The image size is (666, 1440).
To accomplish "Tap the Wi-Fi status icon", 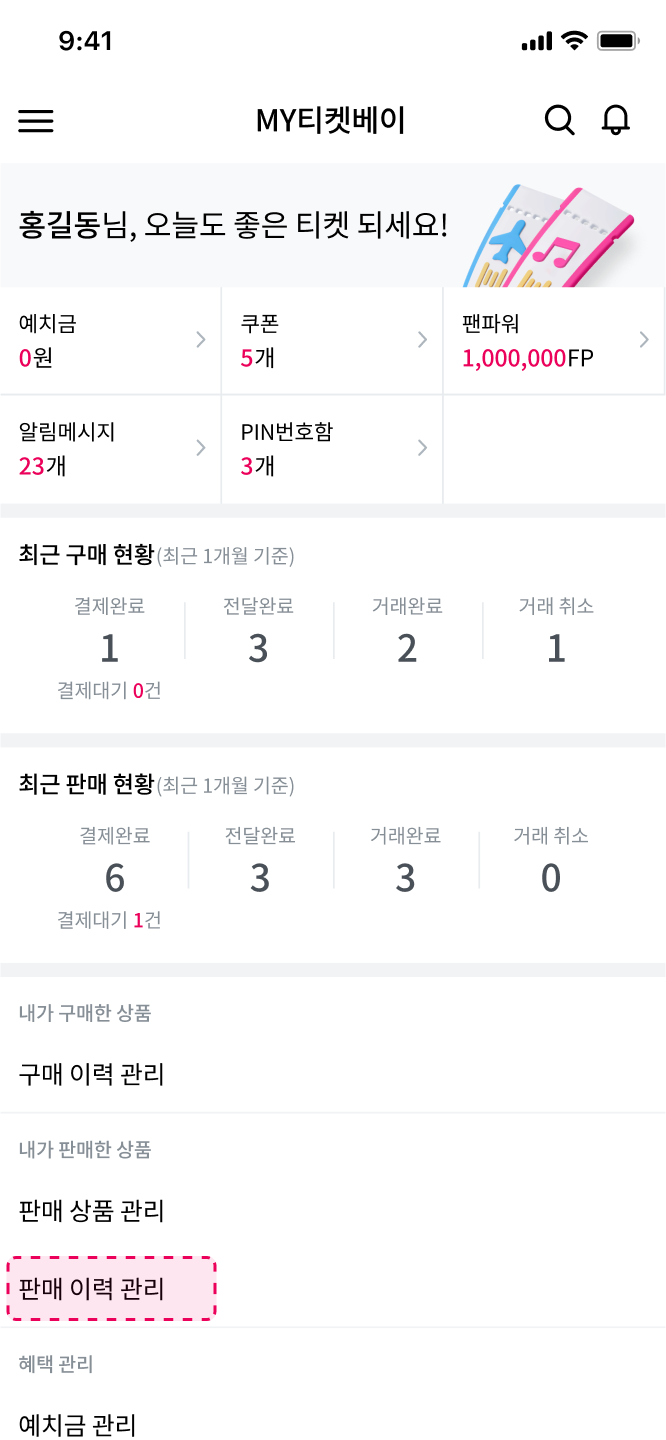I will pyautogui.click(x=574, y=41).
